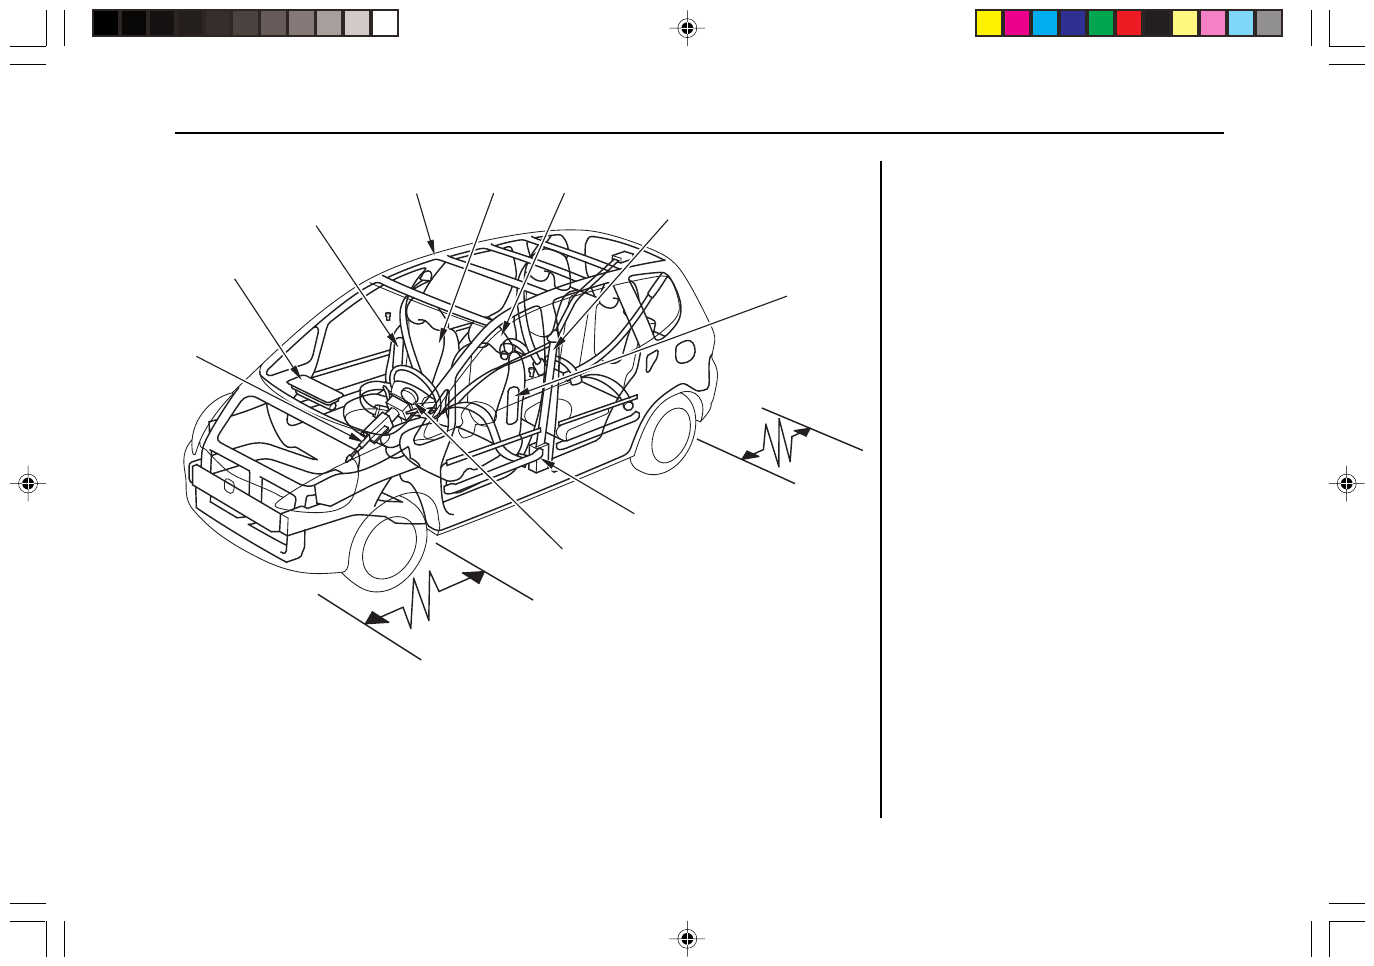Screen dimensions: 1374x966
Task: Click the gray swatch ending the color bar
Action: (x=1269, y=23)
